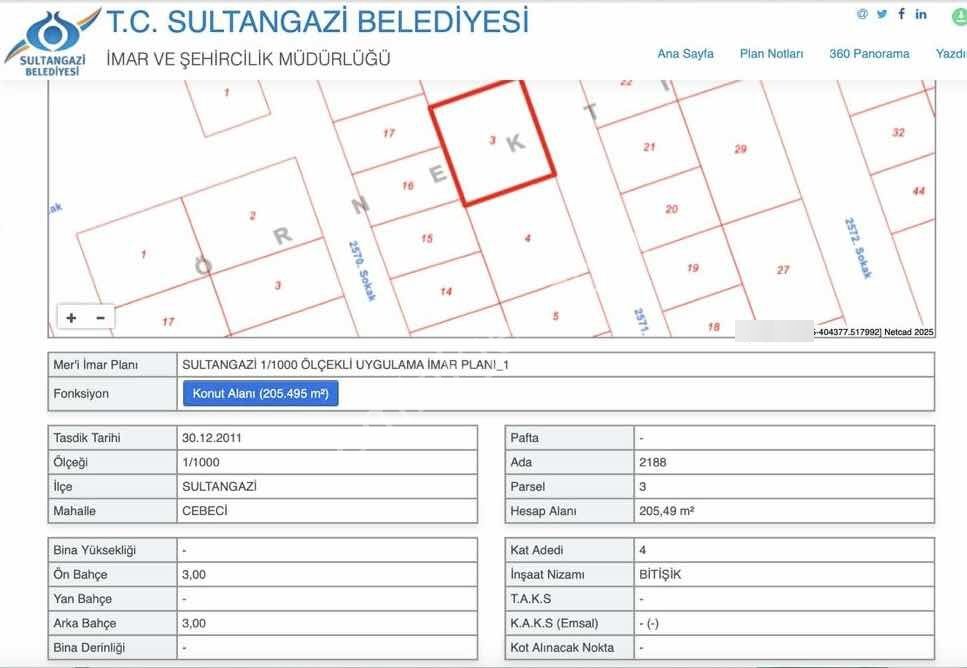Zoom in the map with plus button
This screenshot has height=668, width=967.
72,318
